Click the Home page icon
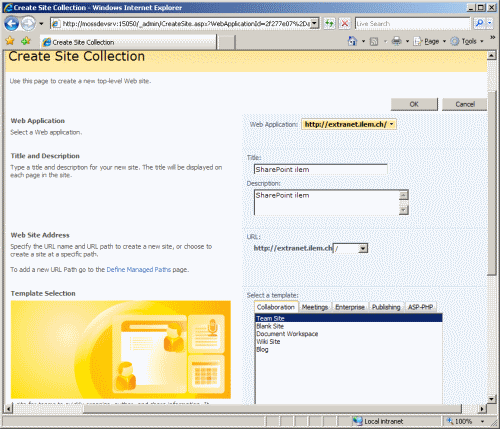The width and height of the screenshot is (500, 429). pos(352,41)
